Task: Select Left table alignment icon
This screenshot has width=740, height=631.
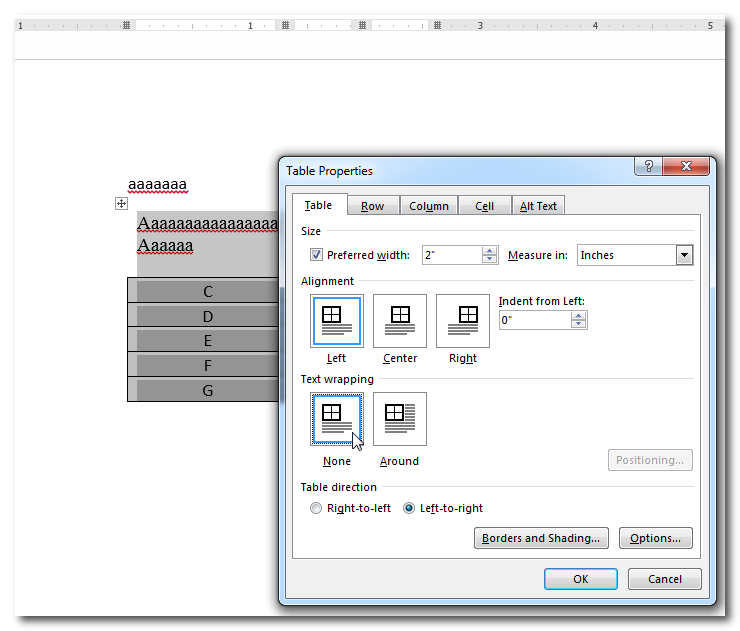Action: [337, 320]
